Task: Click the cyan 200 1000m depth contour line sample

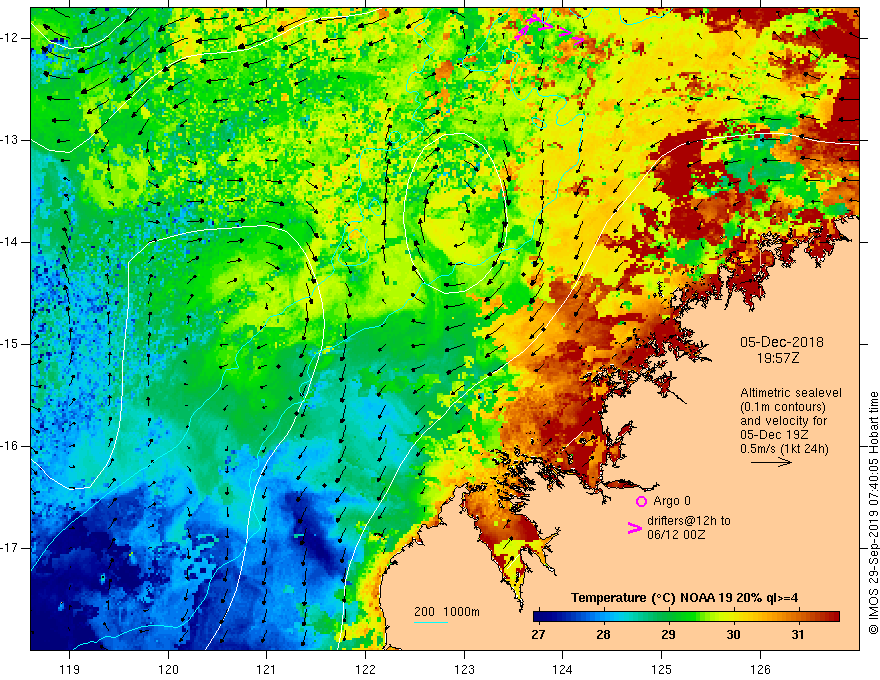Action: 430,622
